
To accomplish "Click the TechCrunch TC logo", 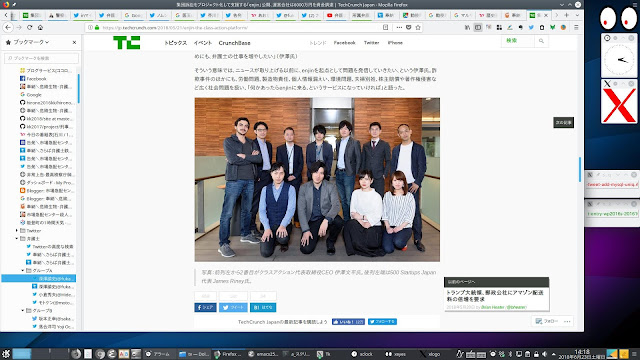I will point(127,42).
